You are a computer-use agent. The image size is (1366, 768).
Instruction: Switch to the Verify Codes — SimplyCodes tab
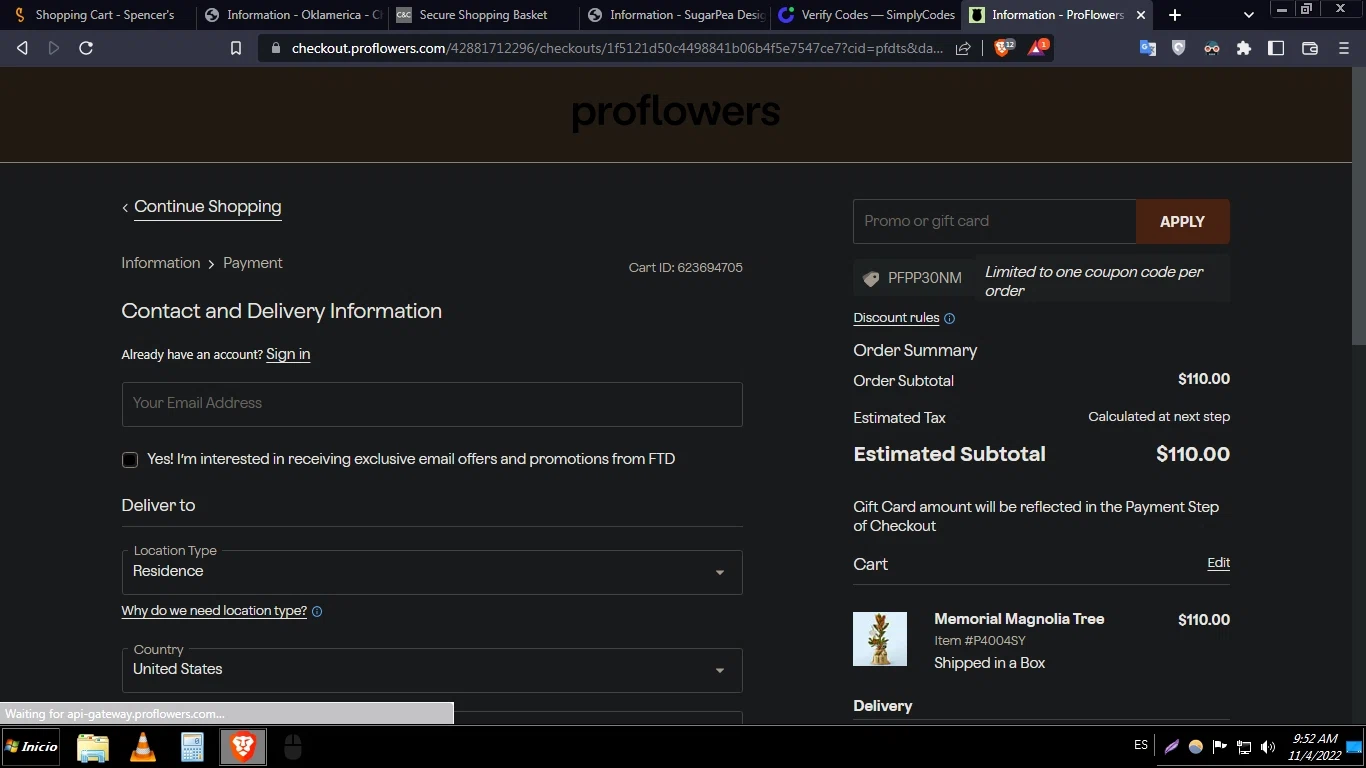(866, 15)
